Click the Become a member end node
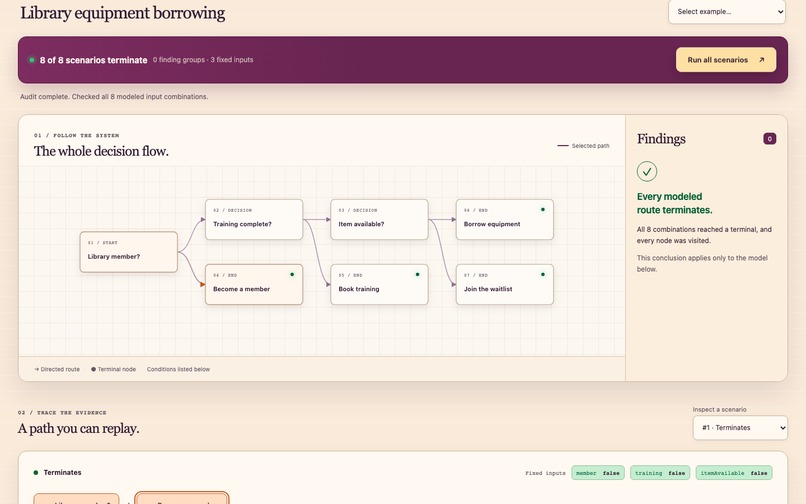 (x=254, y=284)
